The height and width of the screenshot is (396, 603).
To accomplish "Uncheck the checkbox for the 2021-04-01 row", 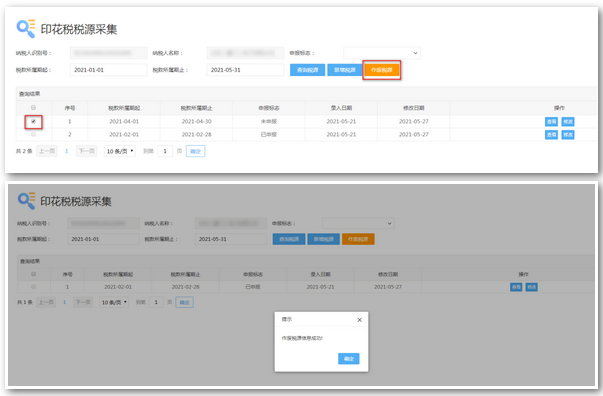I will click(x=33, y=121).
